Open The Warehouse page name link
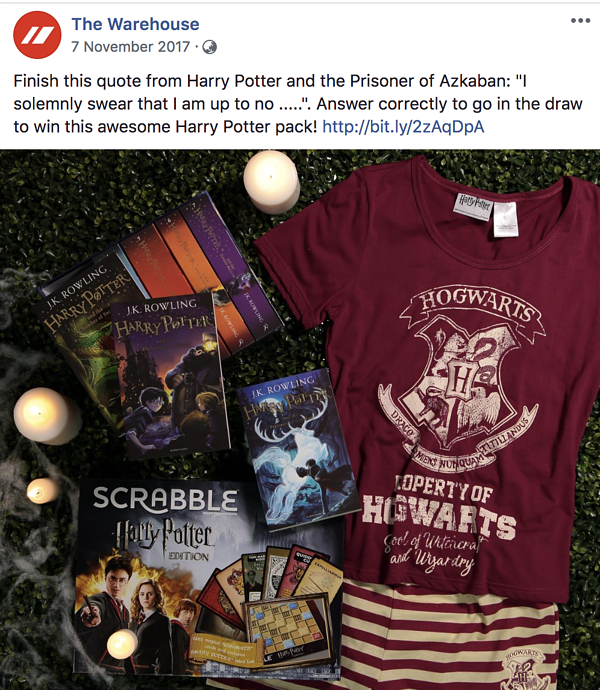The height and width of the screenshot is (690, 600). tap(135, 24)
